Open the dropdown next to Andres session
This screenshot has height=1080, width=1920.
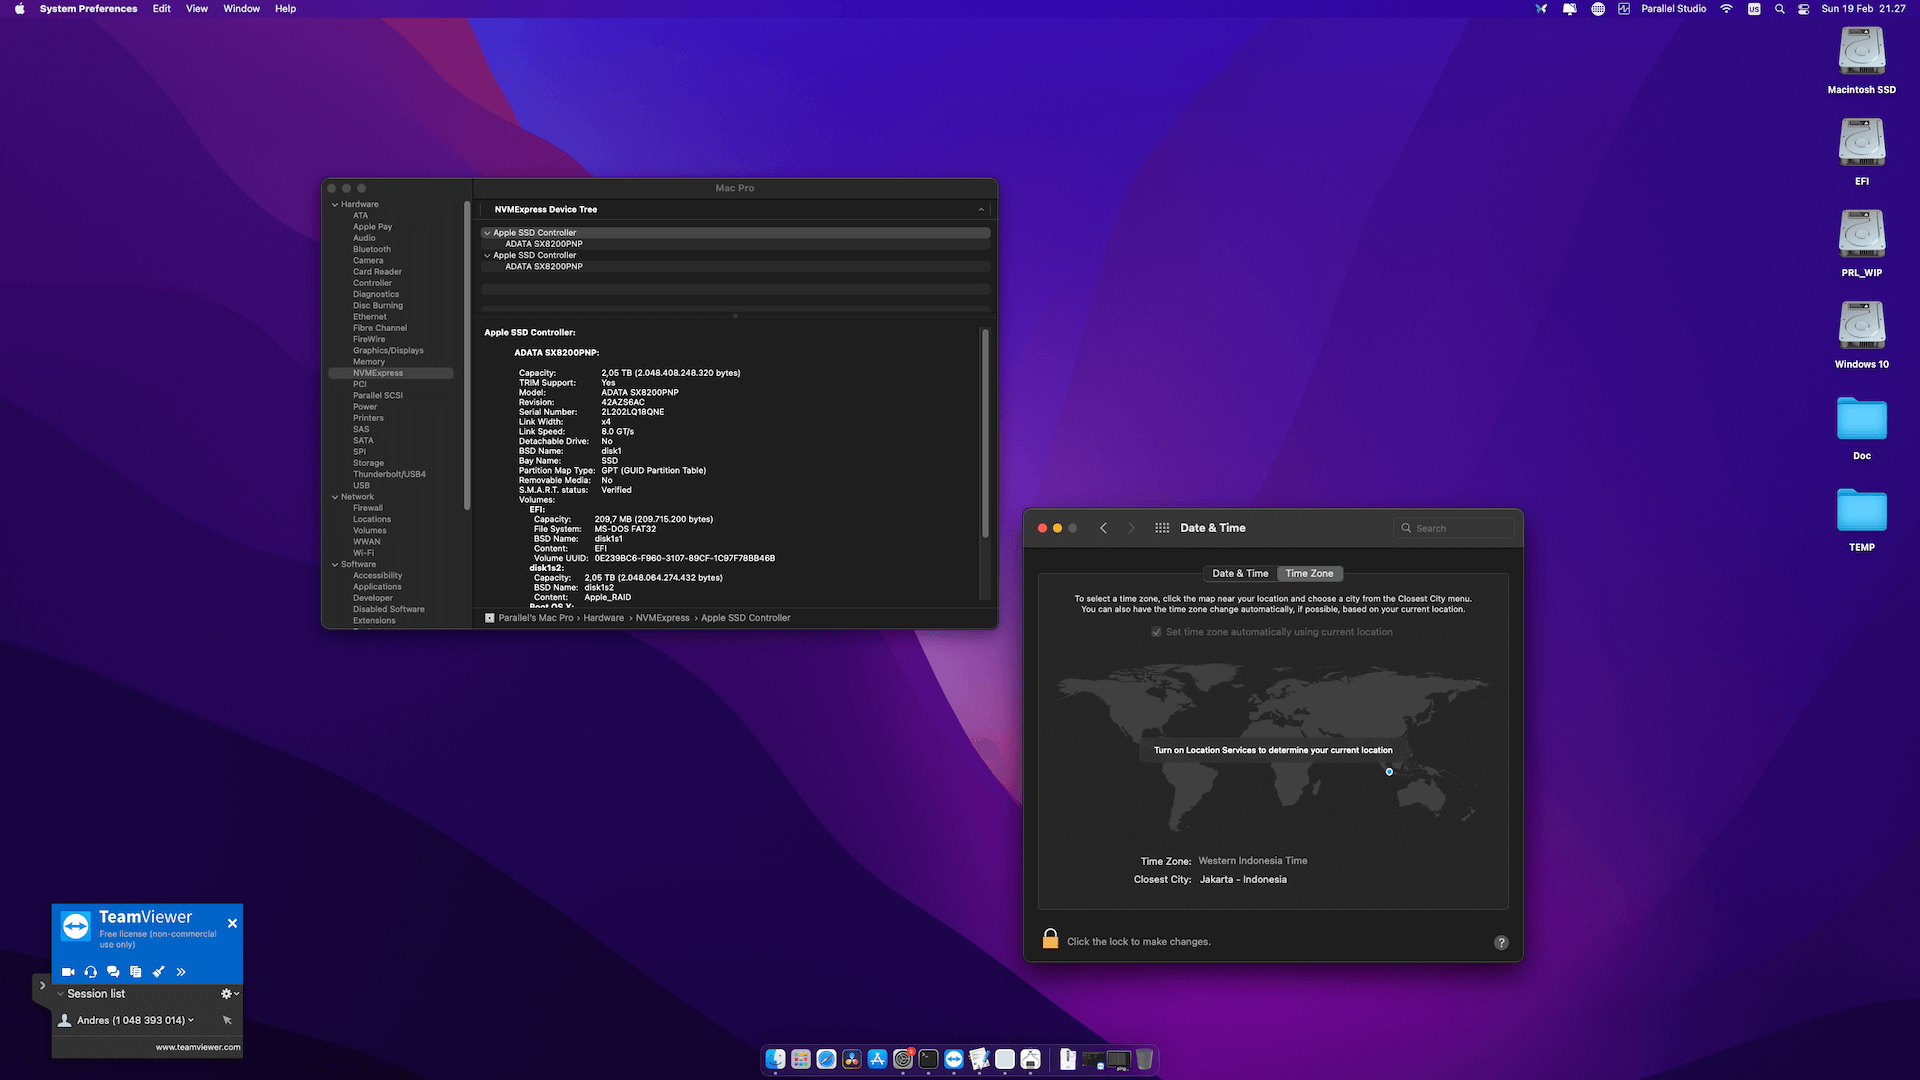click(191, 1020)
